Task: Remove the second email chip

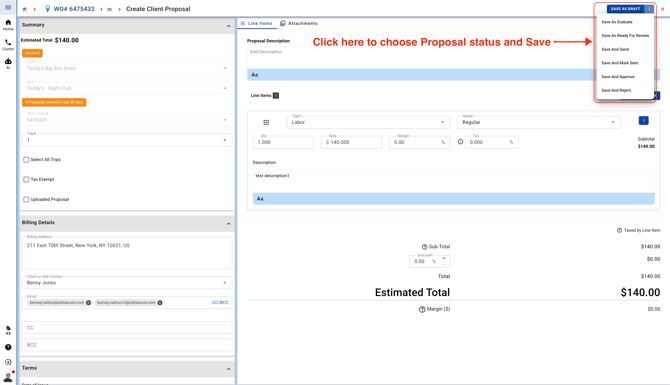Action: (x=160, y=303)
